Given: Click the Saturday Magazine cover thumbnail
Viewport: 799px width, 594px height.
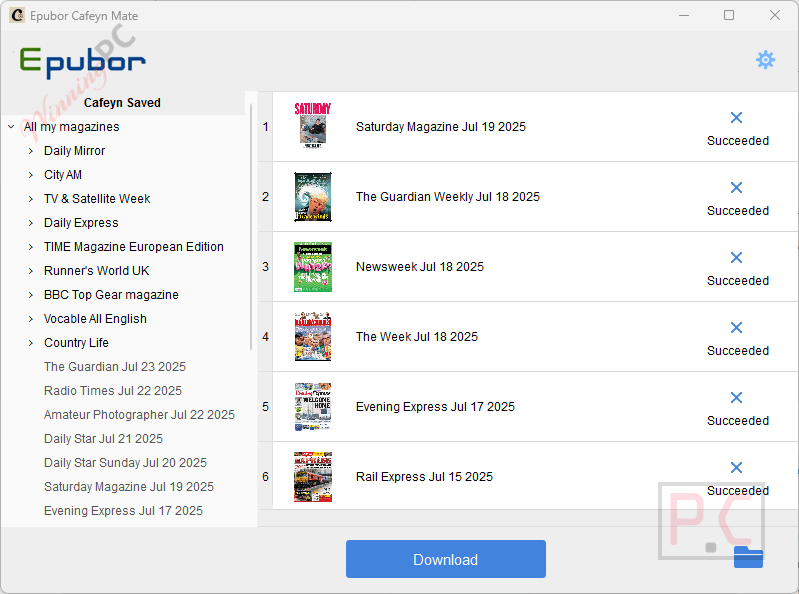Looking at the screenshot, I should (x=313, y=126).
